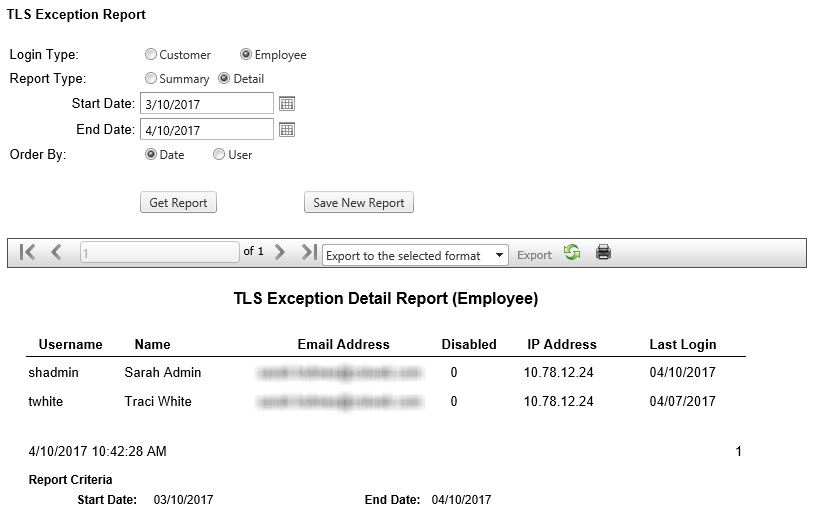Open End Date calendar picker
The height and width of the screenshot is (515, 815).
[x=287, y=129]
